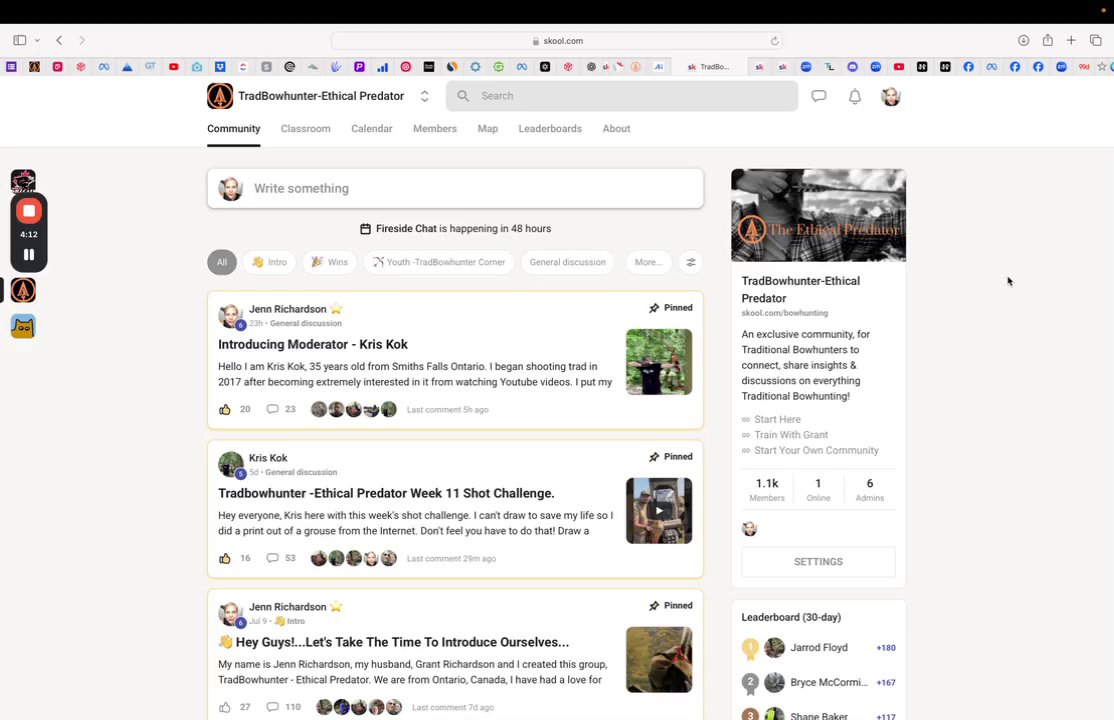
Task: Expand the community switcher arrows
Action: click(x=424, y=96)
